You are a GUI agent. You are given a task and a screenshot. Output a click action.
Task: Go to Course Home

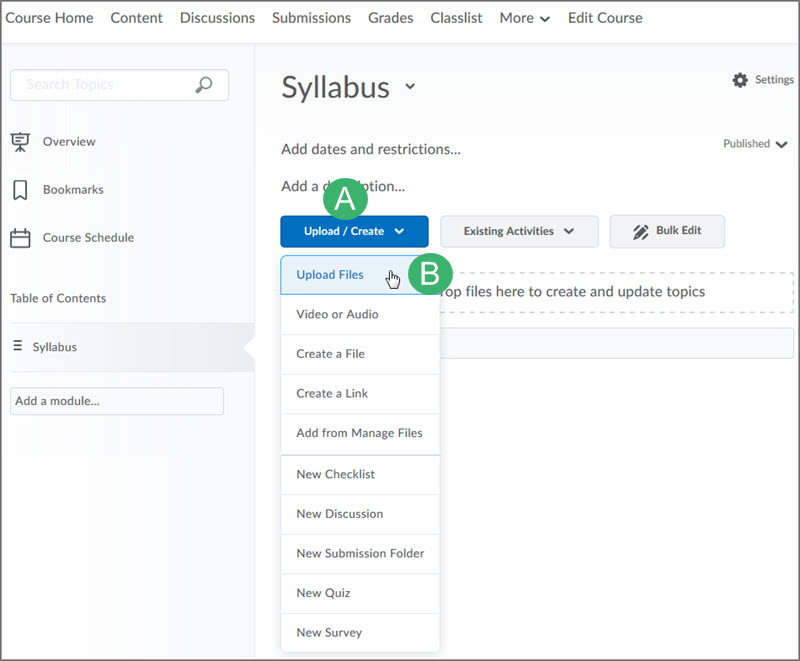49,18
